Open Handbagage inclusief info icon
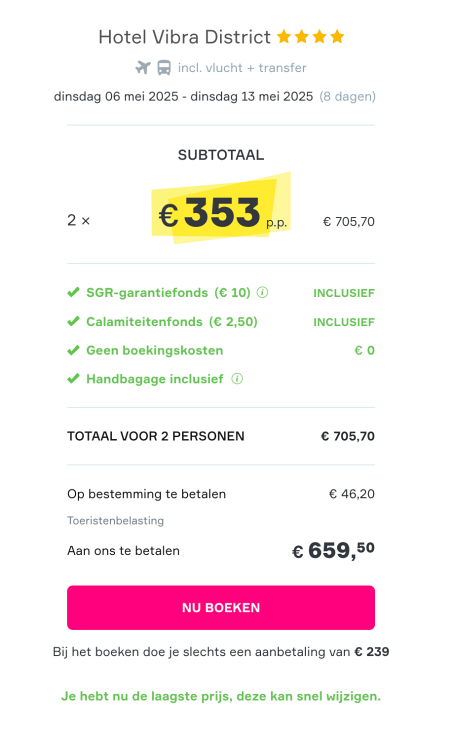 pyautogui.click(x=237, y=379)
